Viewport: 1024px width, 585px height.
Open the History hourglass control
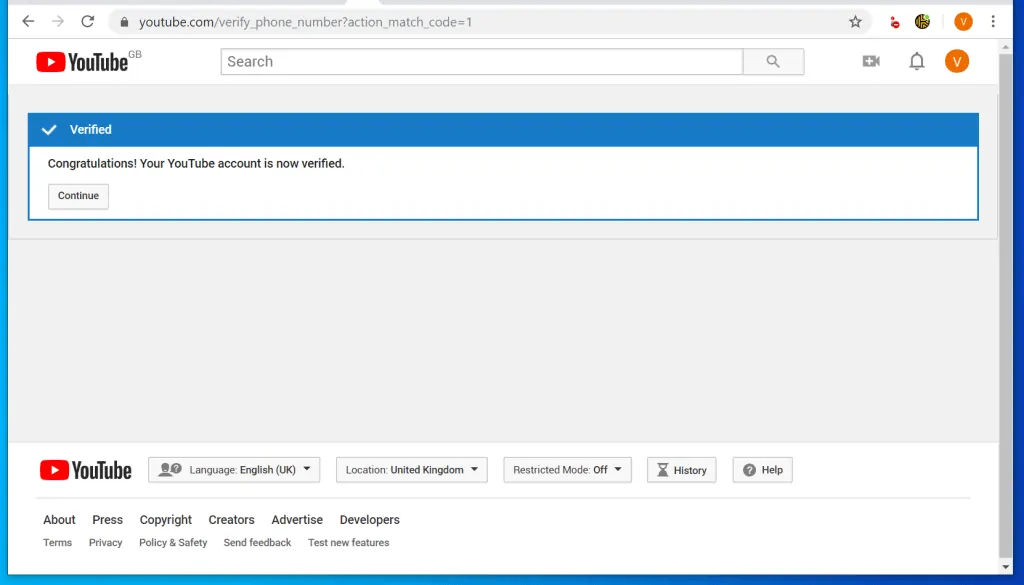[x=681, y=470]
